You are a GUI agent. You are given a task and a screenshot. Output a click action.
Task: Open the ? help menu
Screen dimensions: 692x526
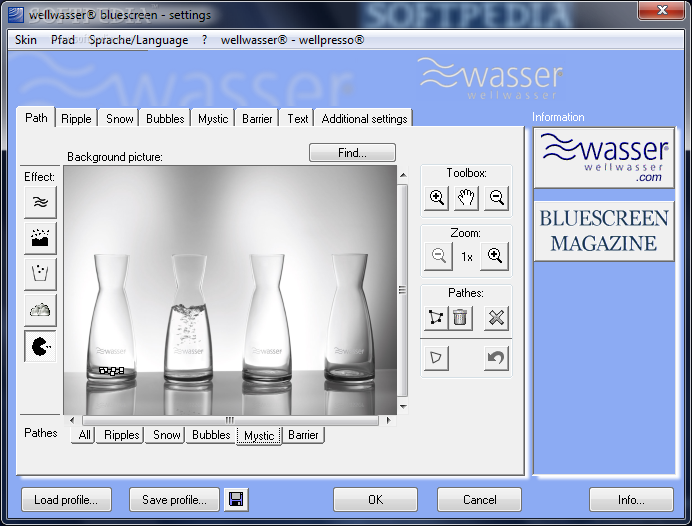pyautogui.click(x=204, y=40)
